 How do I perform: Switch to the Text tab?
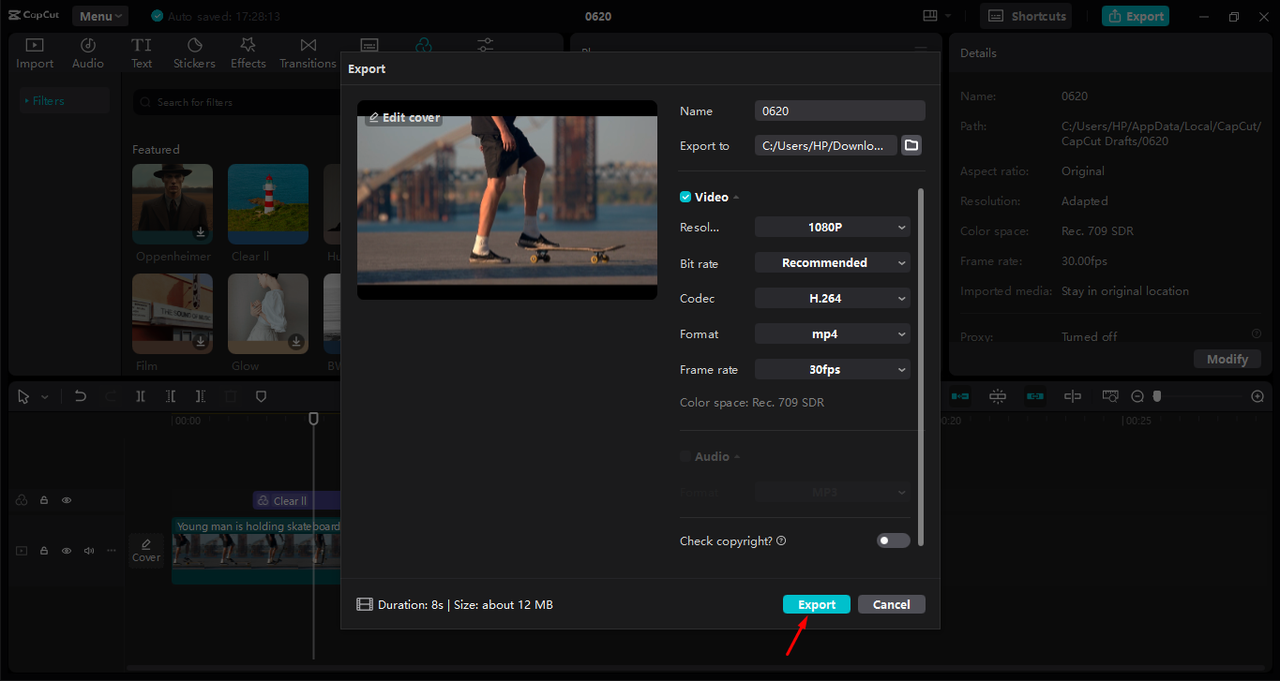(142, 53)
